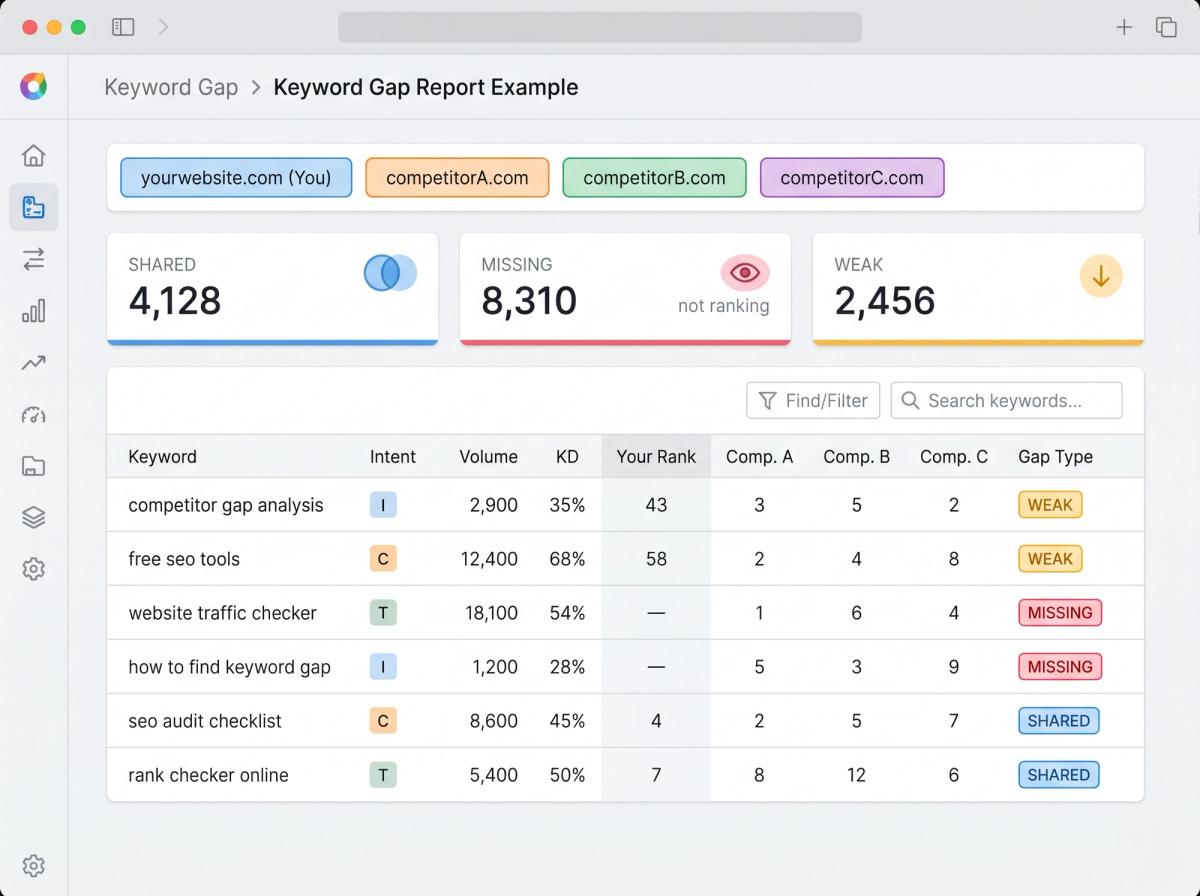Click intent badge I for how to find keyword gap

(383, 667)
